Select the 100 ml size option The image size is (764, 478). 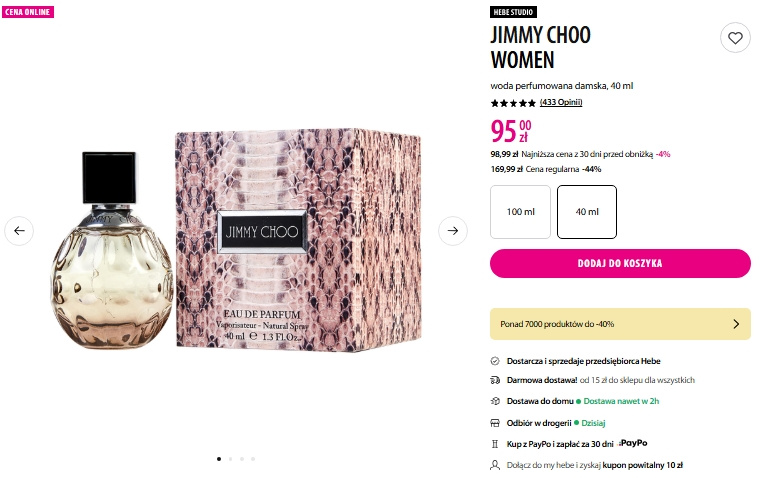520,212
